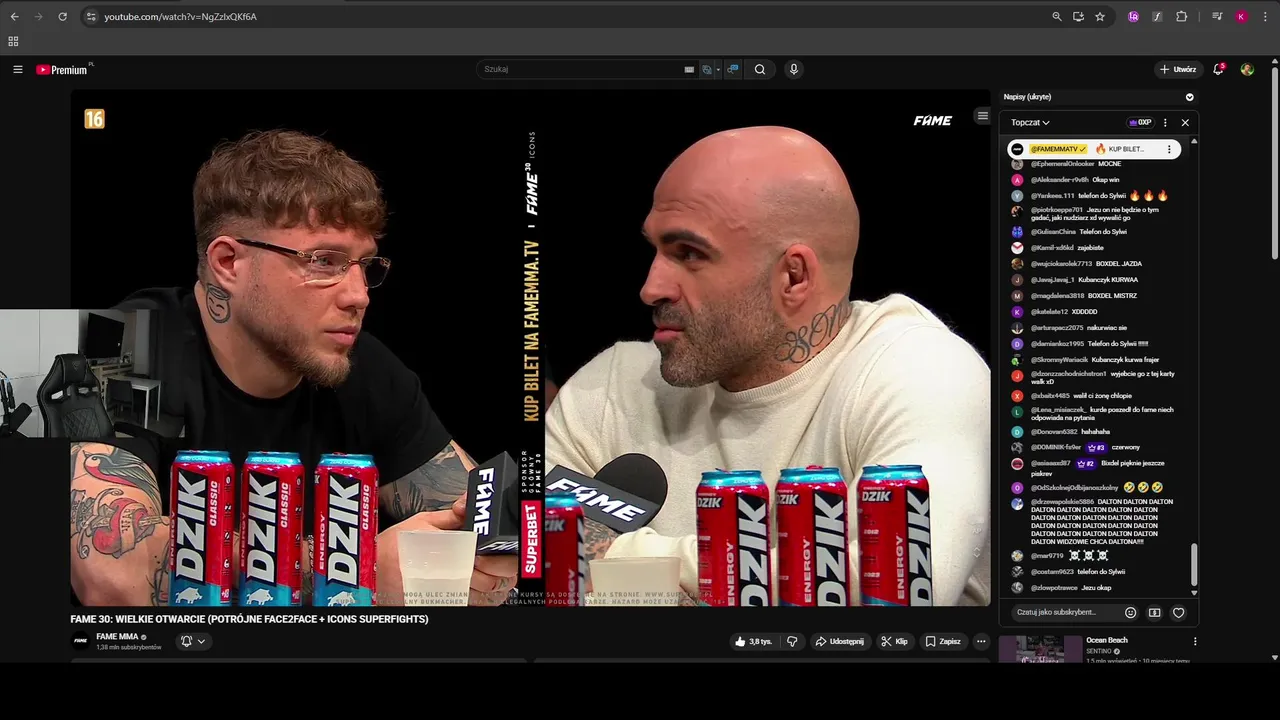Open the Chrome profile avatar K

(x=1241, y=17)
